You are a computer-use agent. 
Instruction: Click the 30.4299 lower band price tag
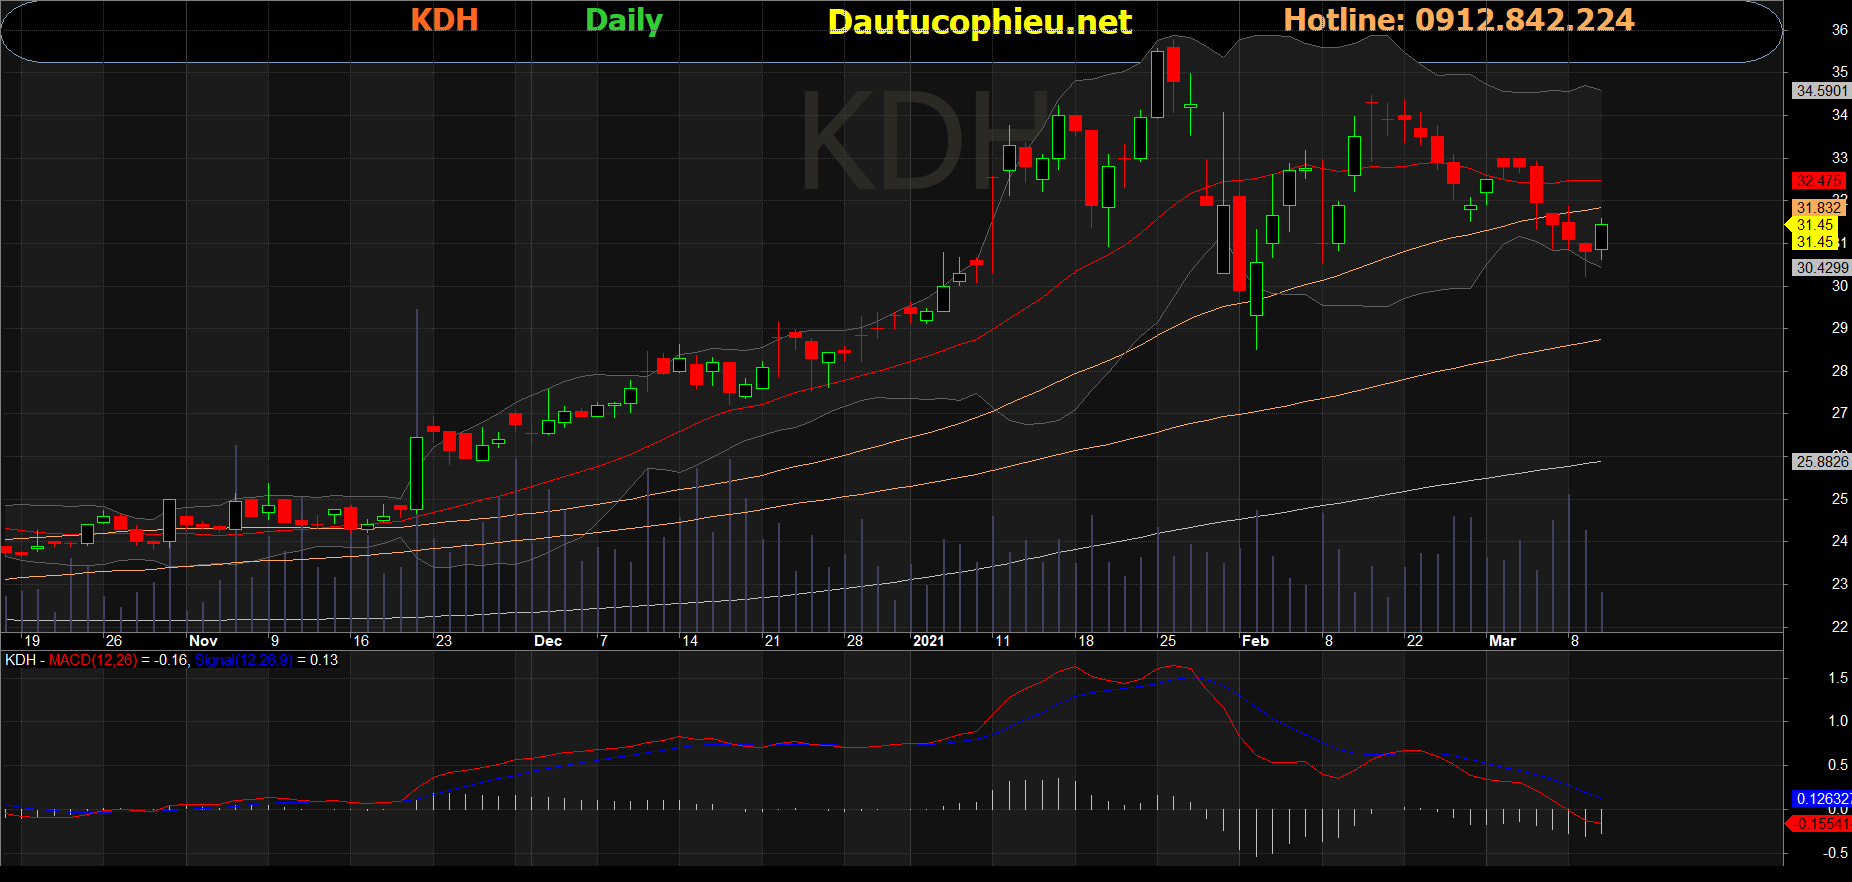(x=1821, y=268)
